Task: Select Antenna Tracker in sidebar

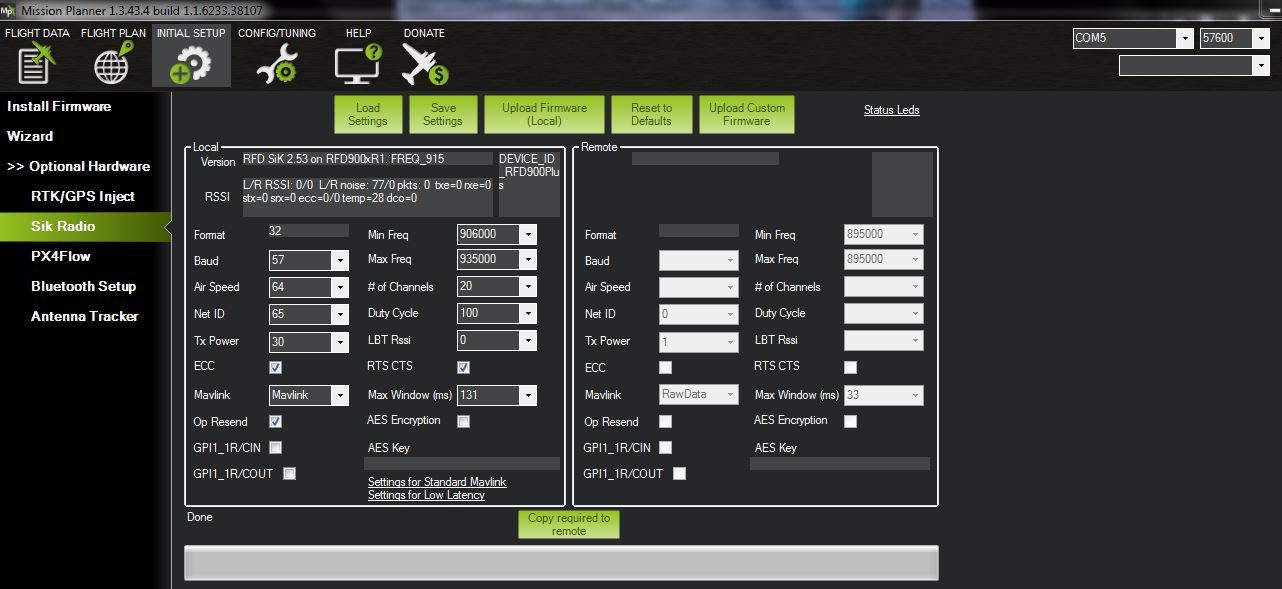Action: 85,317
